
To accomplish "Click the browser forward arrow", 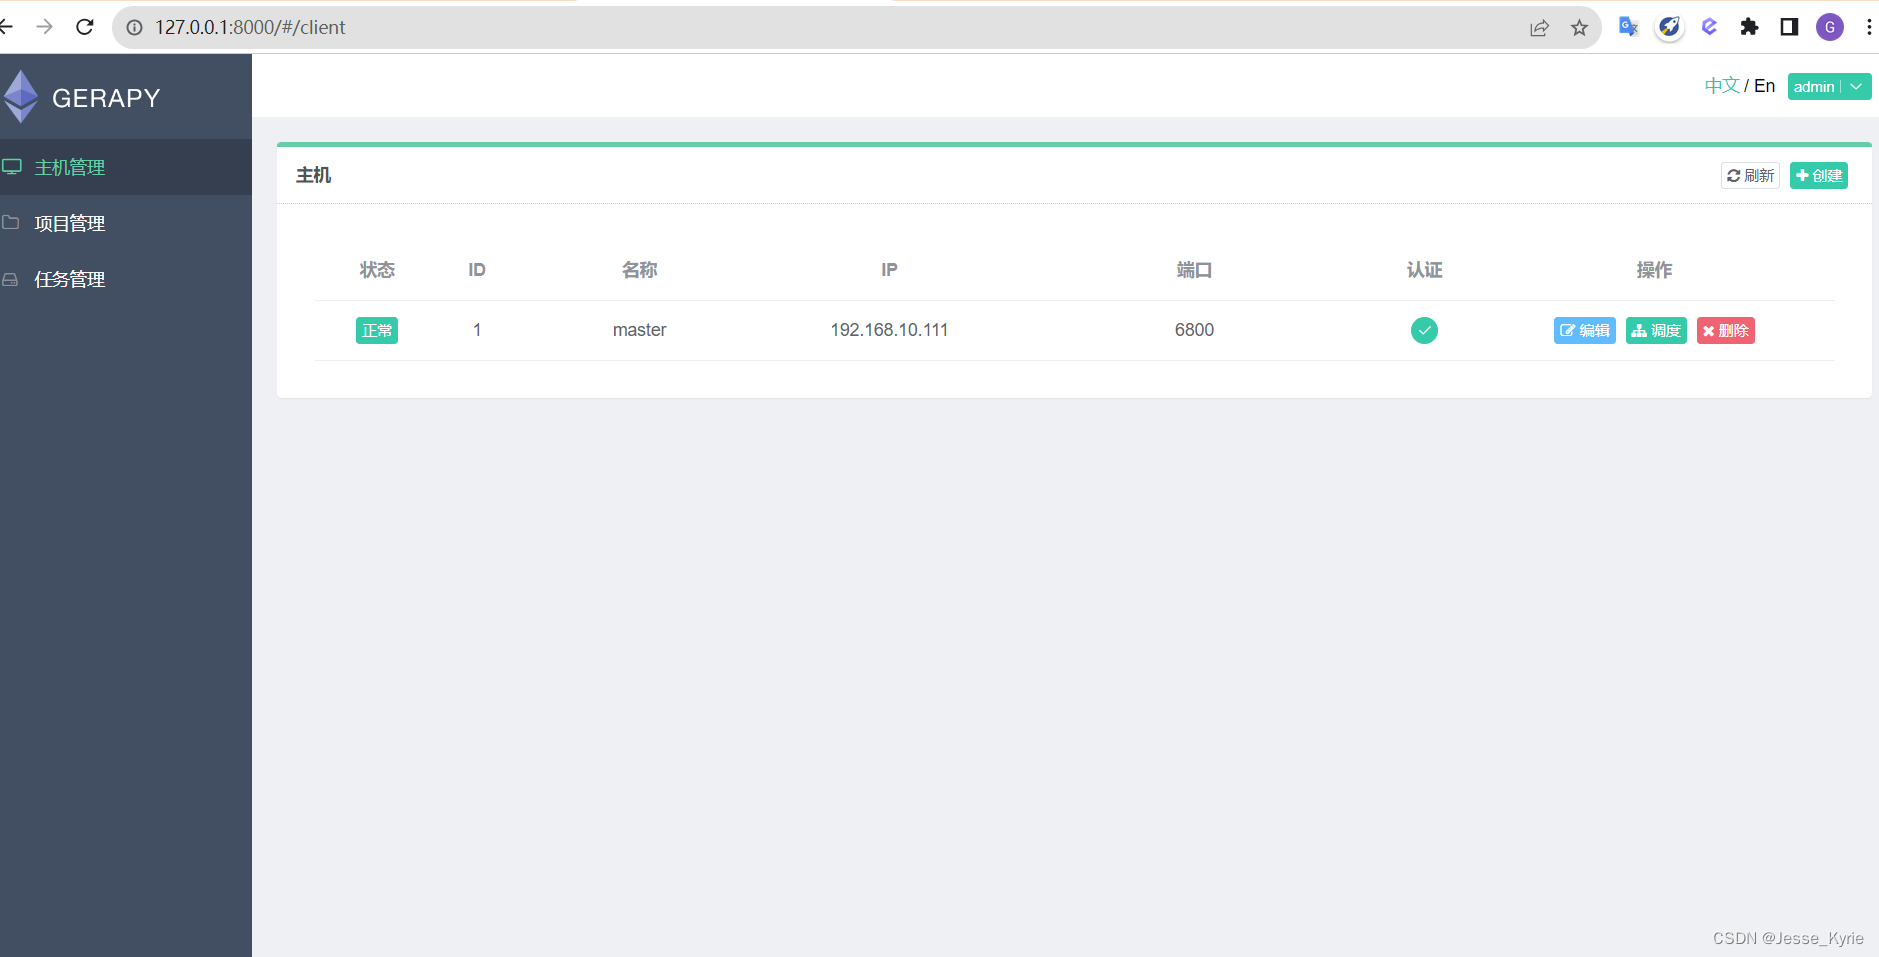I will [44, 27].
